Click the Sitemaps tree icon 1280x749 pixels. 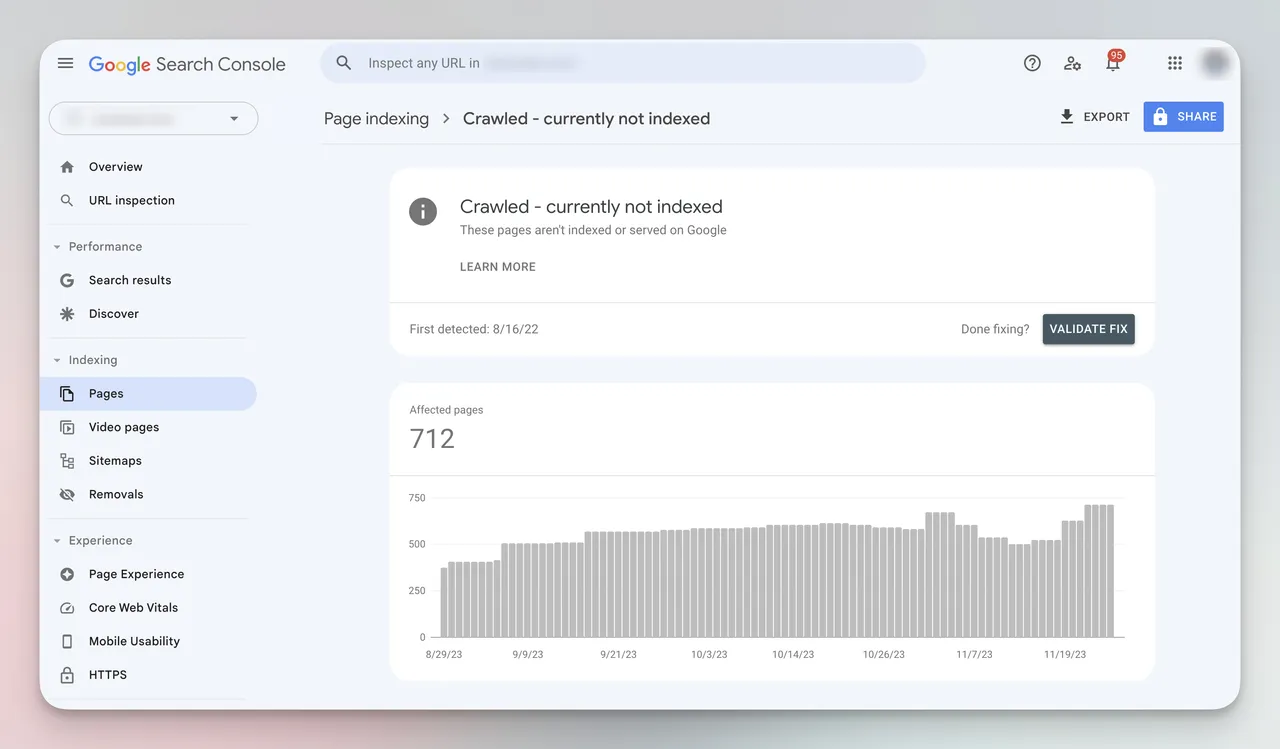(x=67, y=461)
